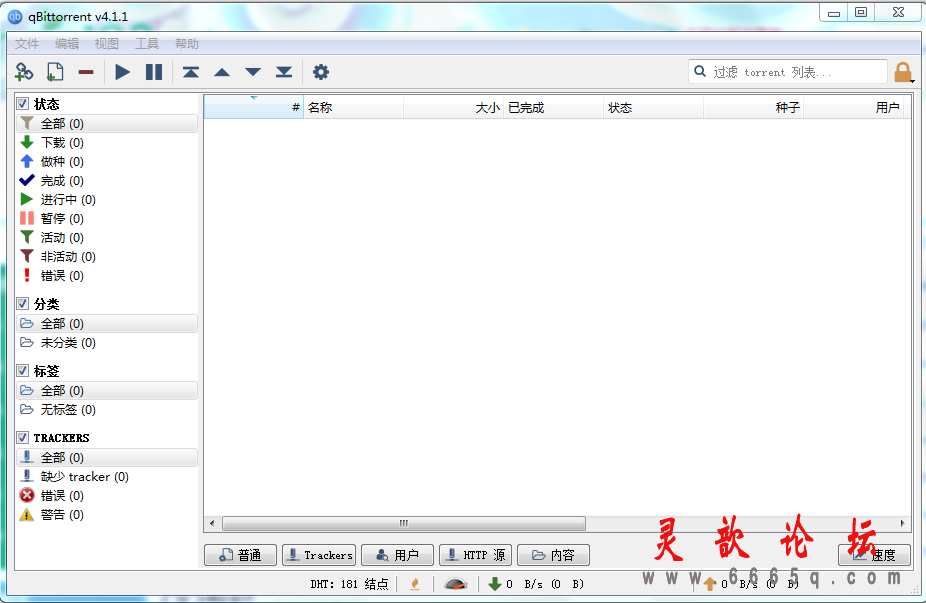Click the add torrent link icon
The image size is (926, 603).
(24, 72)
